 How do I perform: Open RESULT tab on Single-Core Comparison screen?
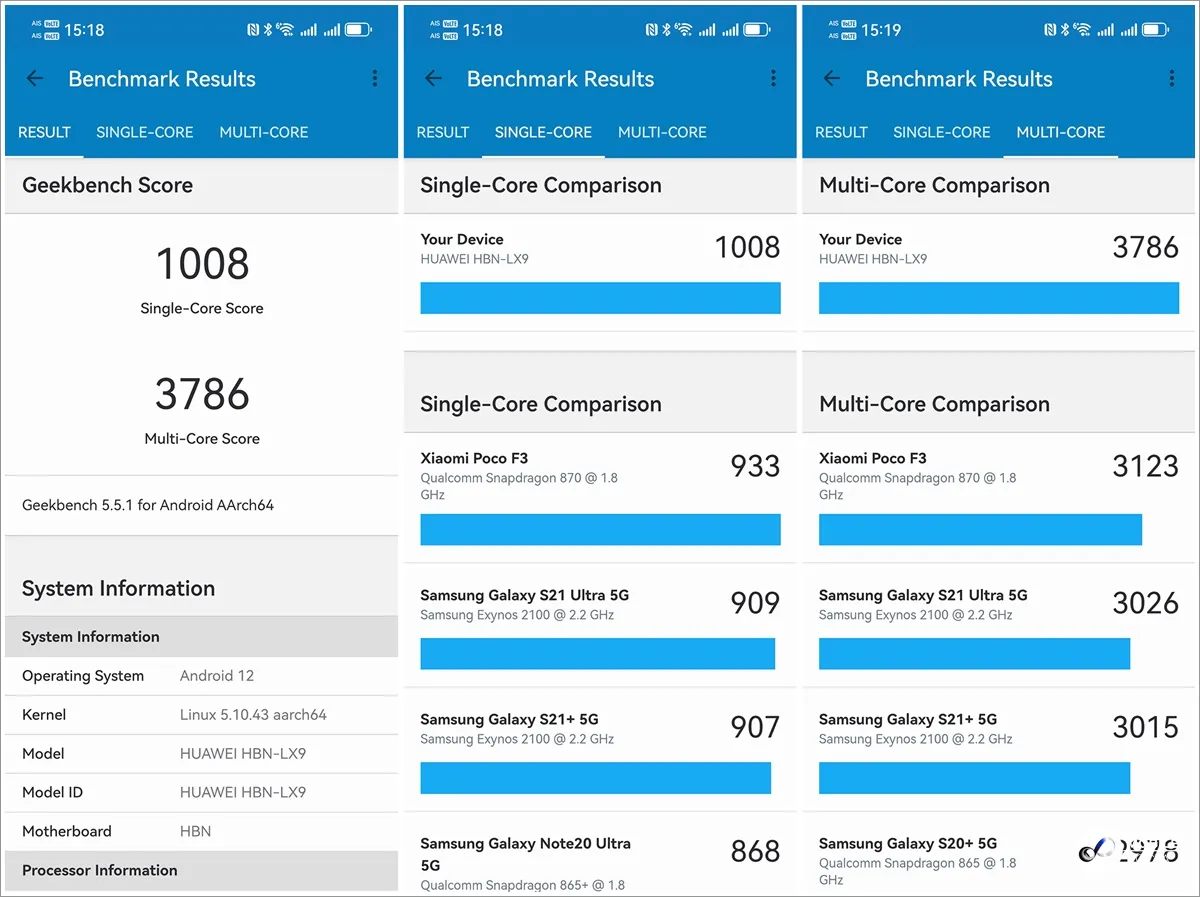(x=443, y=132)
